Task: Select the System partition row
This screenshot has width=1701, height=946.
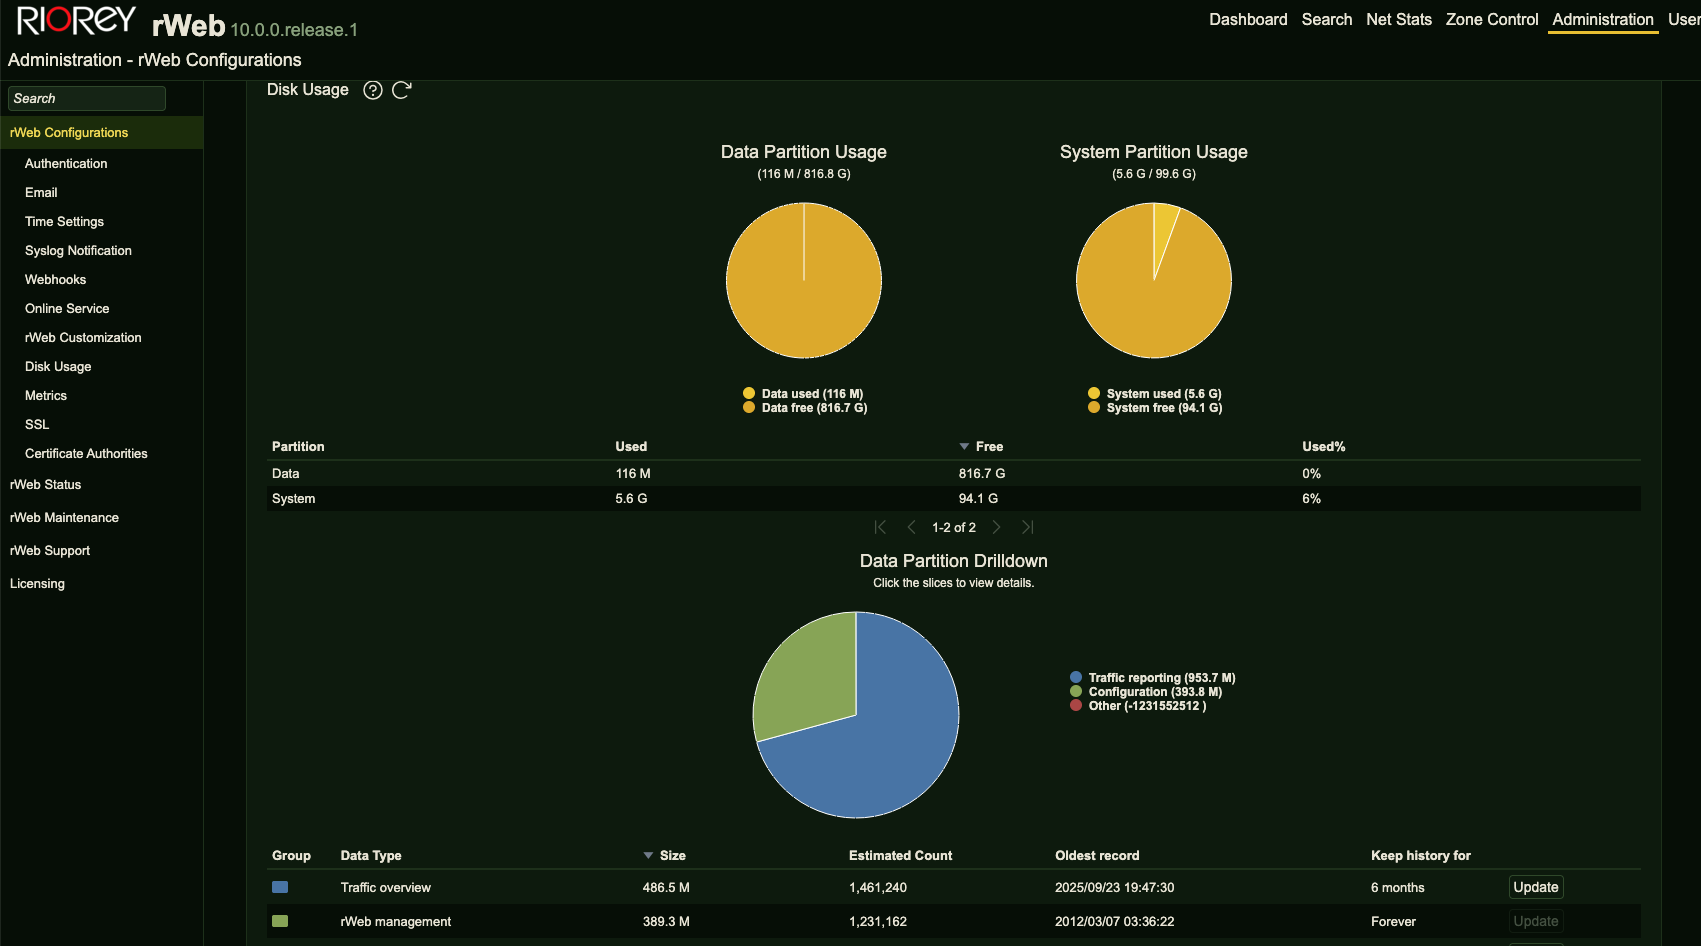Action: pyautogui.click(x=953, y=498)
